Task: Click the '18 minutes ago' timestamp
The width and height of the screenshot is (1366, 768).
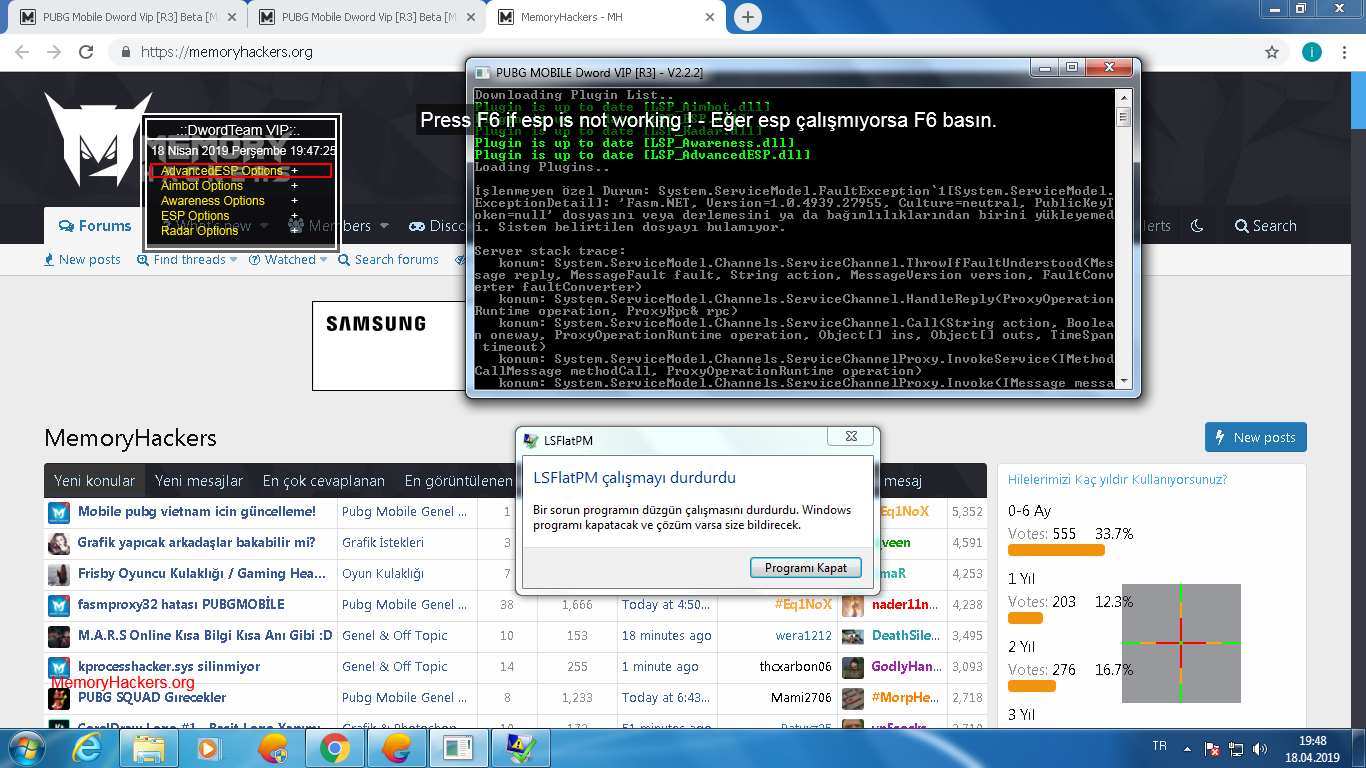Action: coord(667,636)
